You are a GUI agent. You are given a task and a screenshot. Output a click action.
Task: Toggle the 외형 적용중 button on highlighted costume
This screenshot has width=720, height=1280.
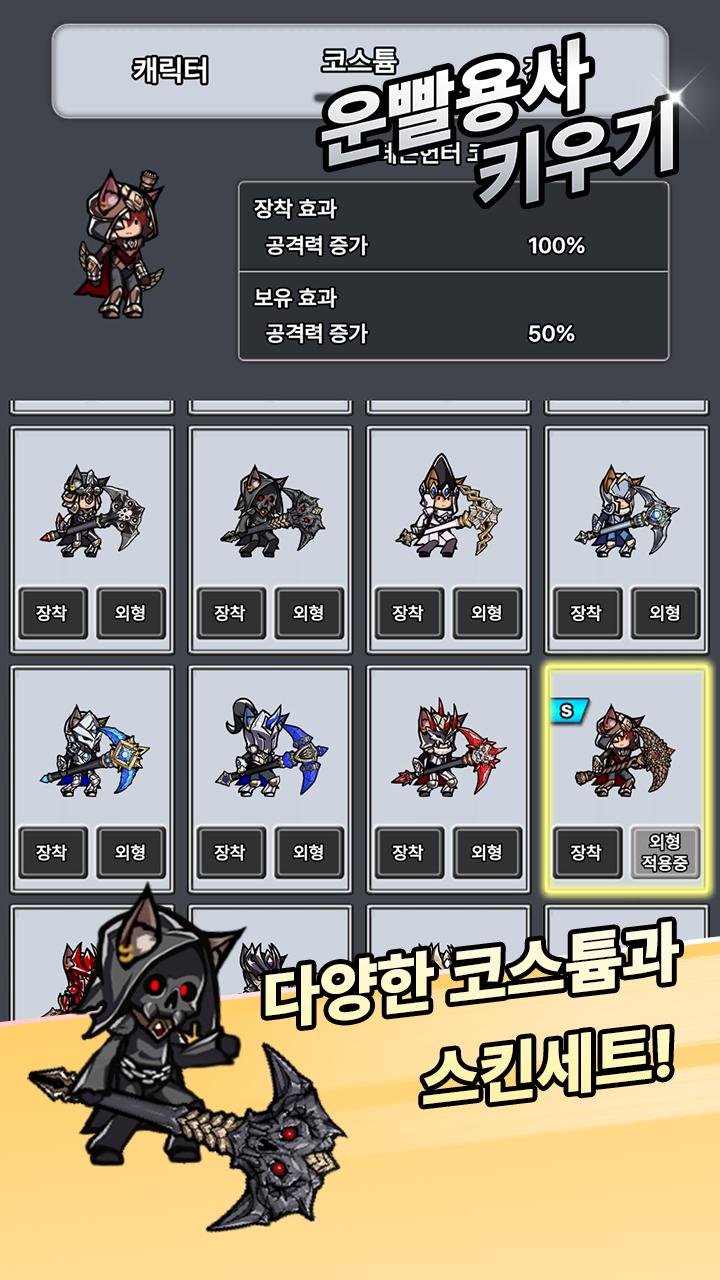[x=665, y=852]
